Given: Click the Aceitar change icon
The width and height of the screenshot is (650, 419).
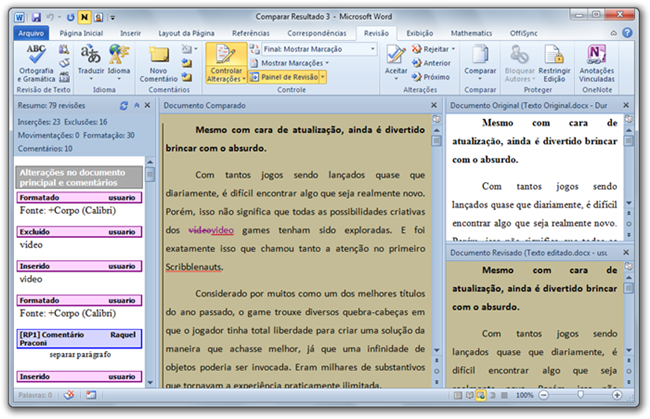Looking at the screenshot, I should coord(396,56).
